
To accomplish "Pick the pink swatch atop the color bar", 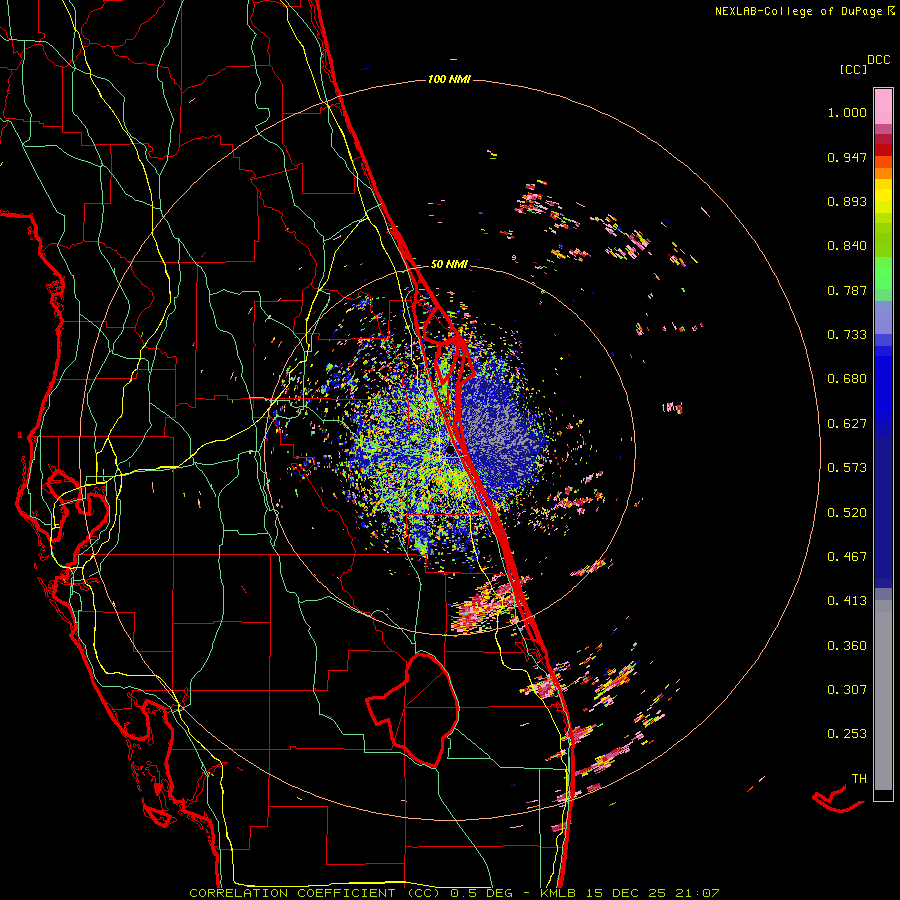I will tap(883, 106).
